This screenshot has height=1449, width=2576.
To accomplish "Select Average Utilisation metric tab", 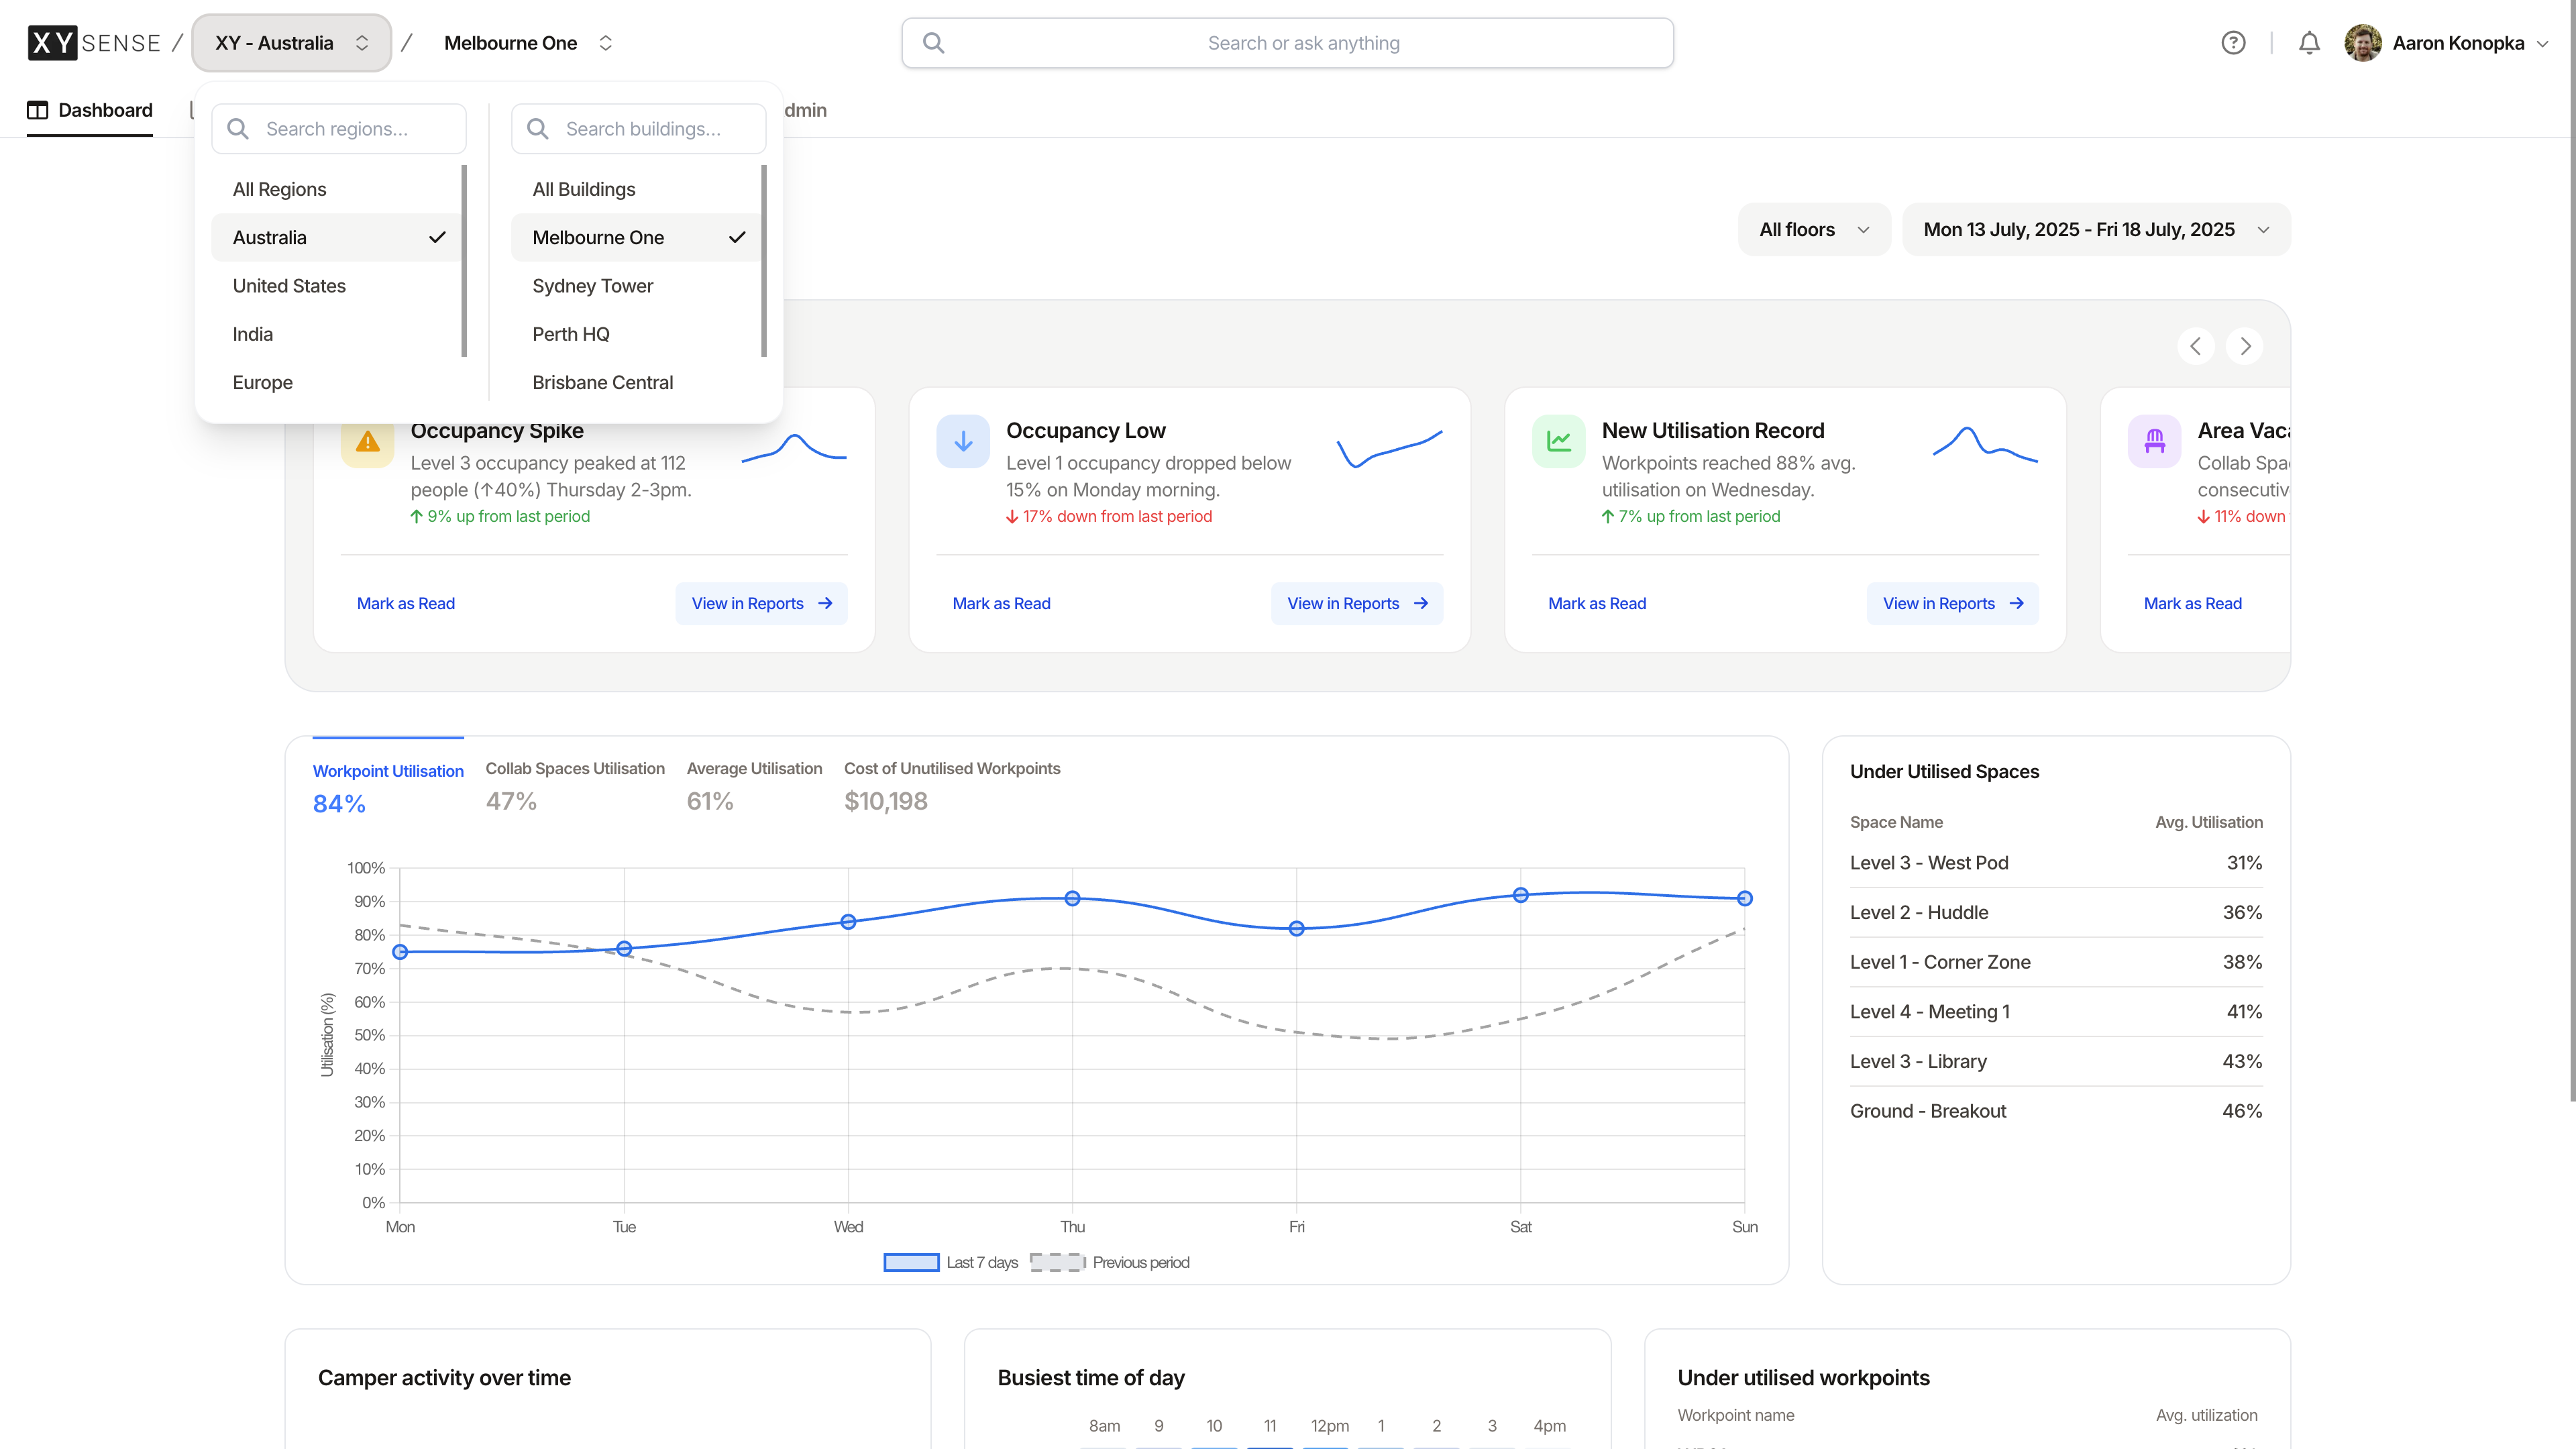I will coord(754,786).
